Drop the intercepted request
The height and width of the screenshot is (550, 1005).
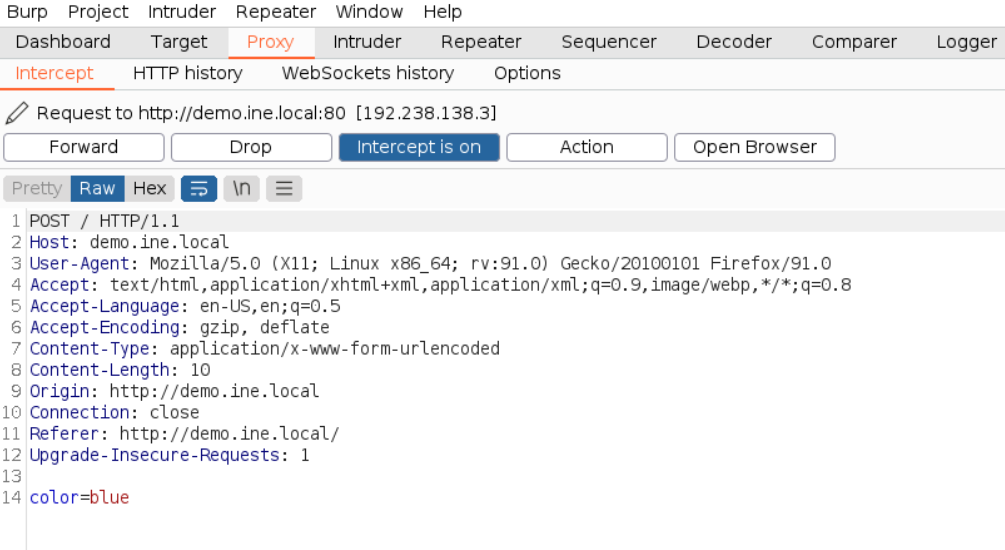coord(251,147)
